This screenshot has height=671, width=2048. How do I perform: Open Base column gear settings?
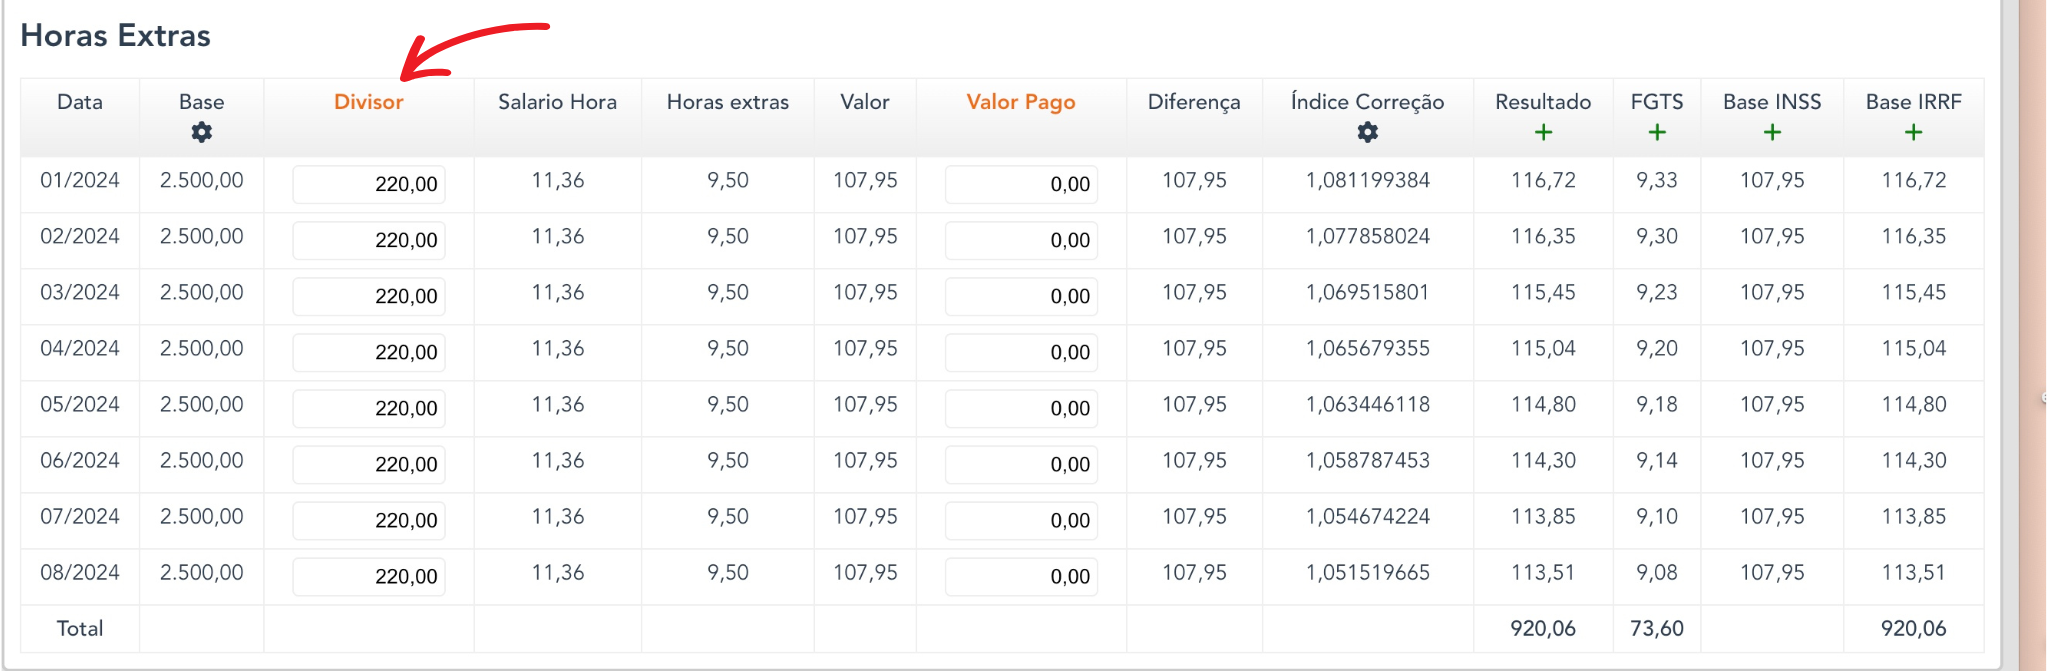tap(201, 132)
